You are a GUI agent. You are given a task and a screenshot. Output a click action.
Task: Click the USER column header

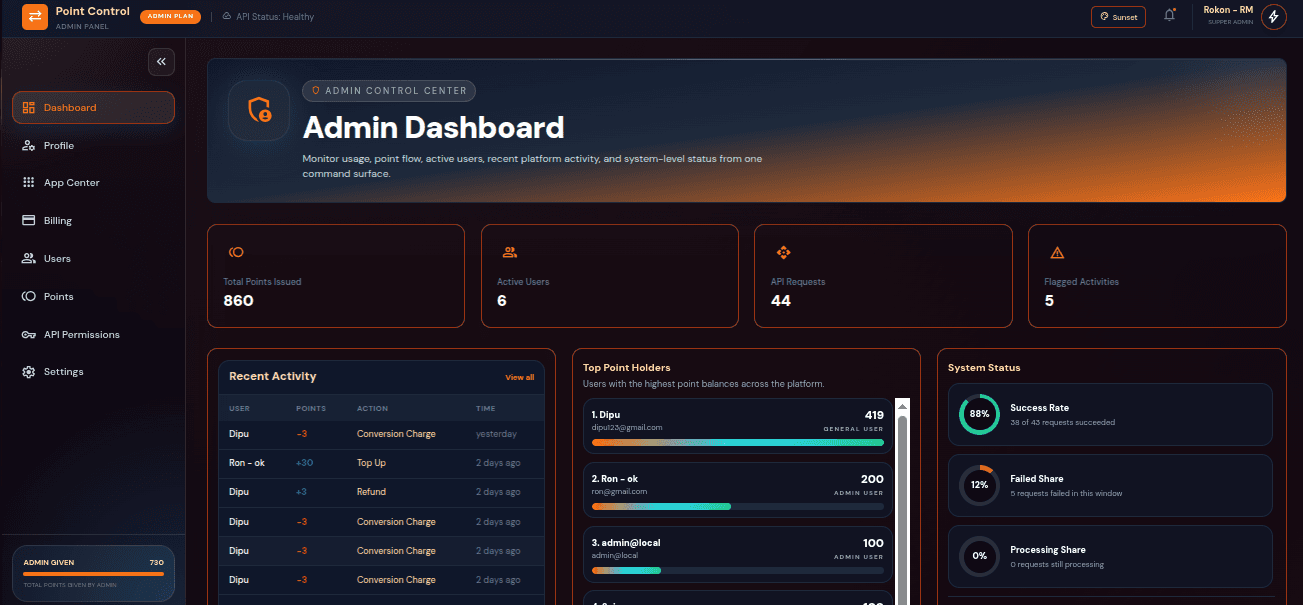tap(240, 409)
